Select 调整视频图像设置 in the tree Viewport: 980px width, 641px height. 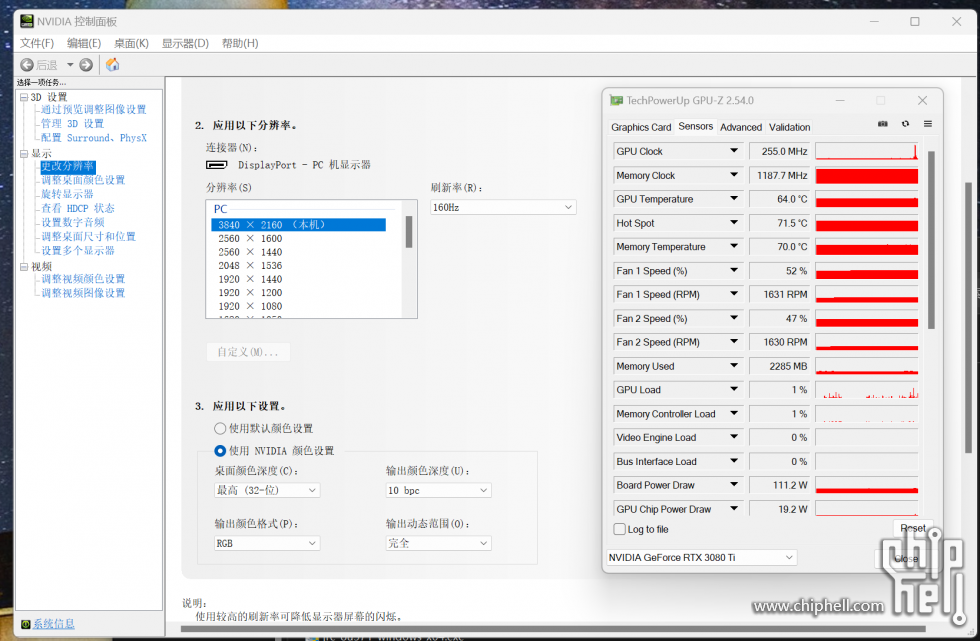coord(83,293)
